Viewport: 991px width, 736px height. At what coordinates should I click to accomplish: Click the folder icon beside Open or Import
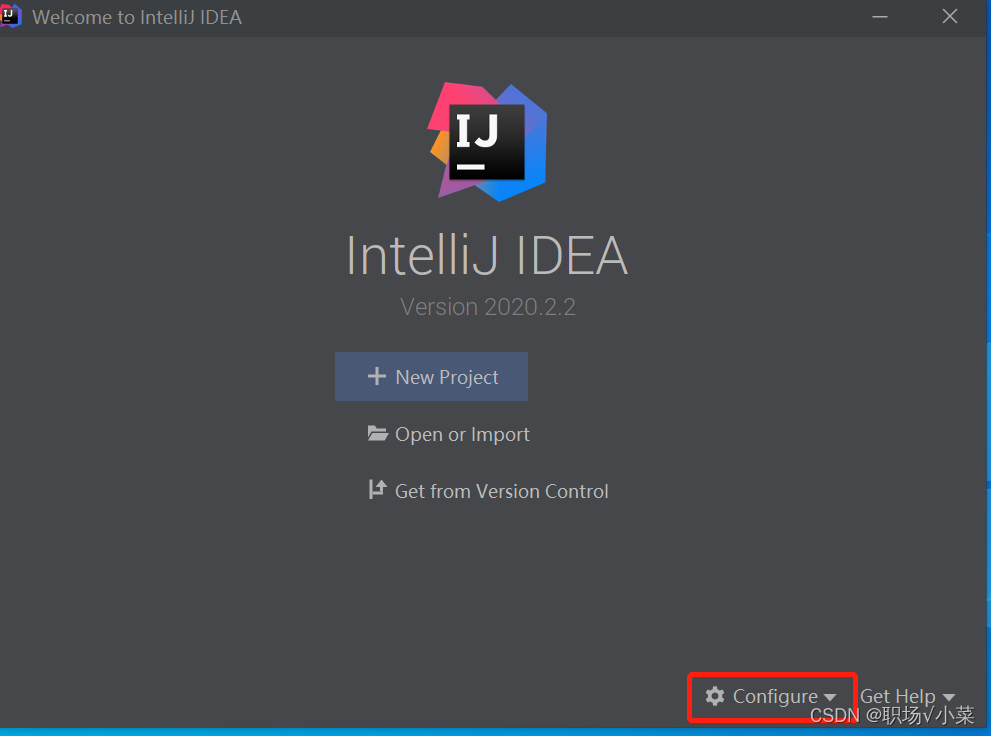pyautogui.click(x=377, y=433)
